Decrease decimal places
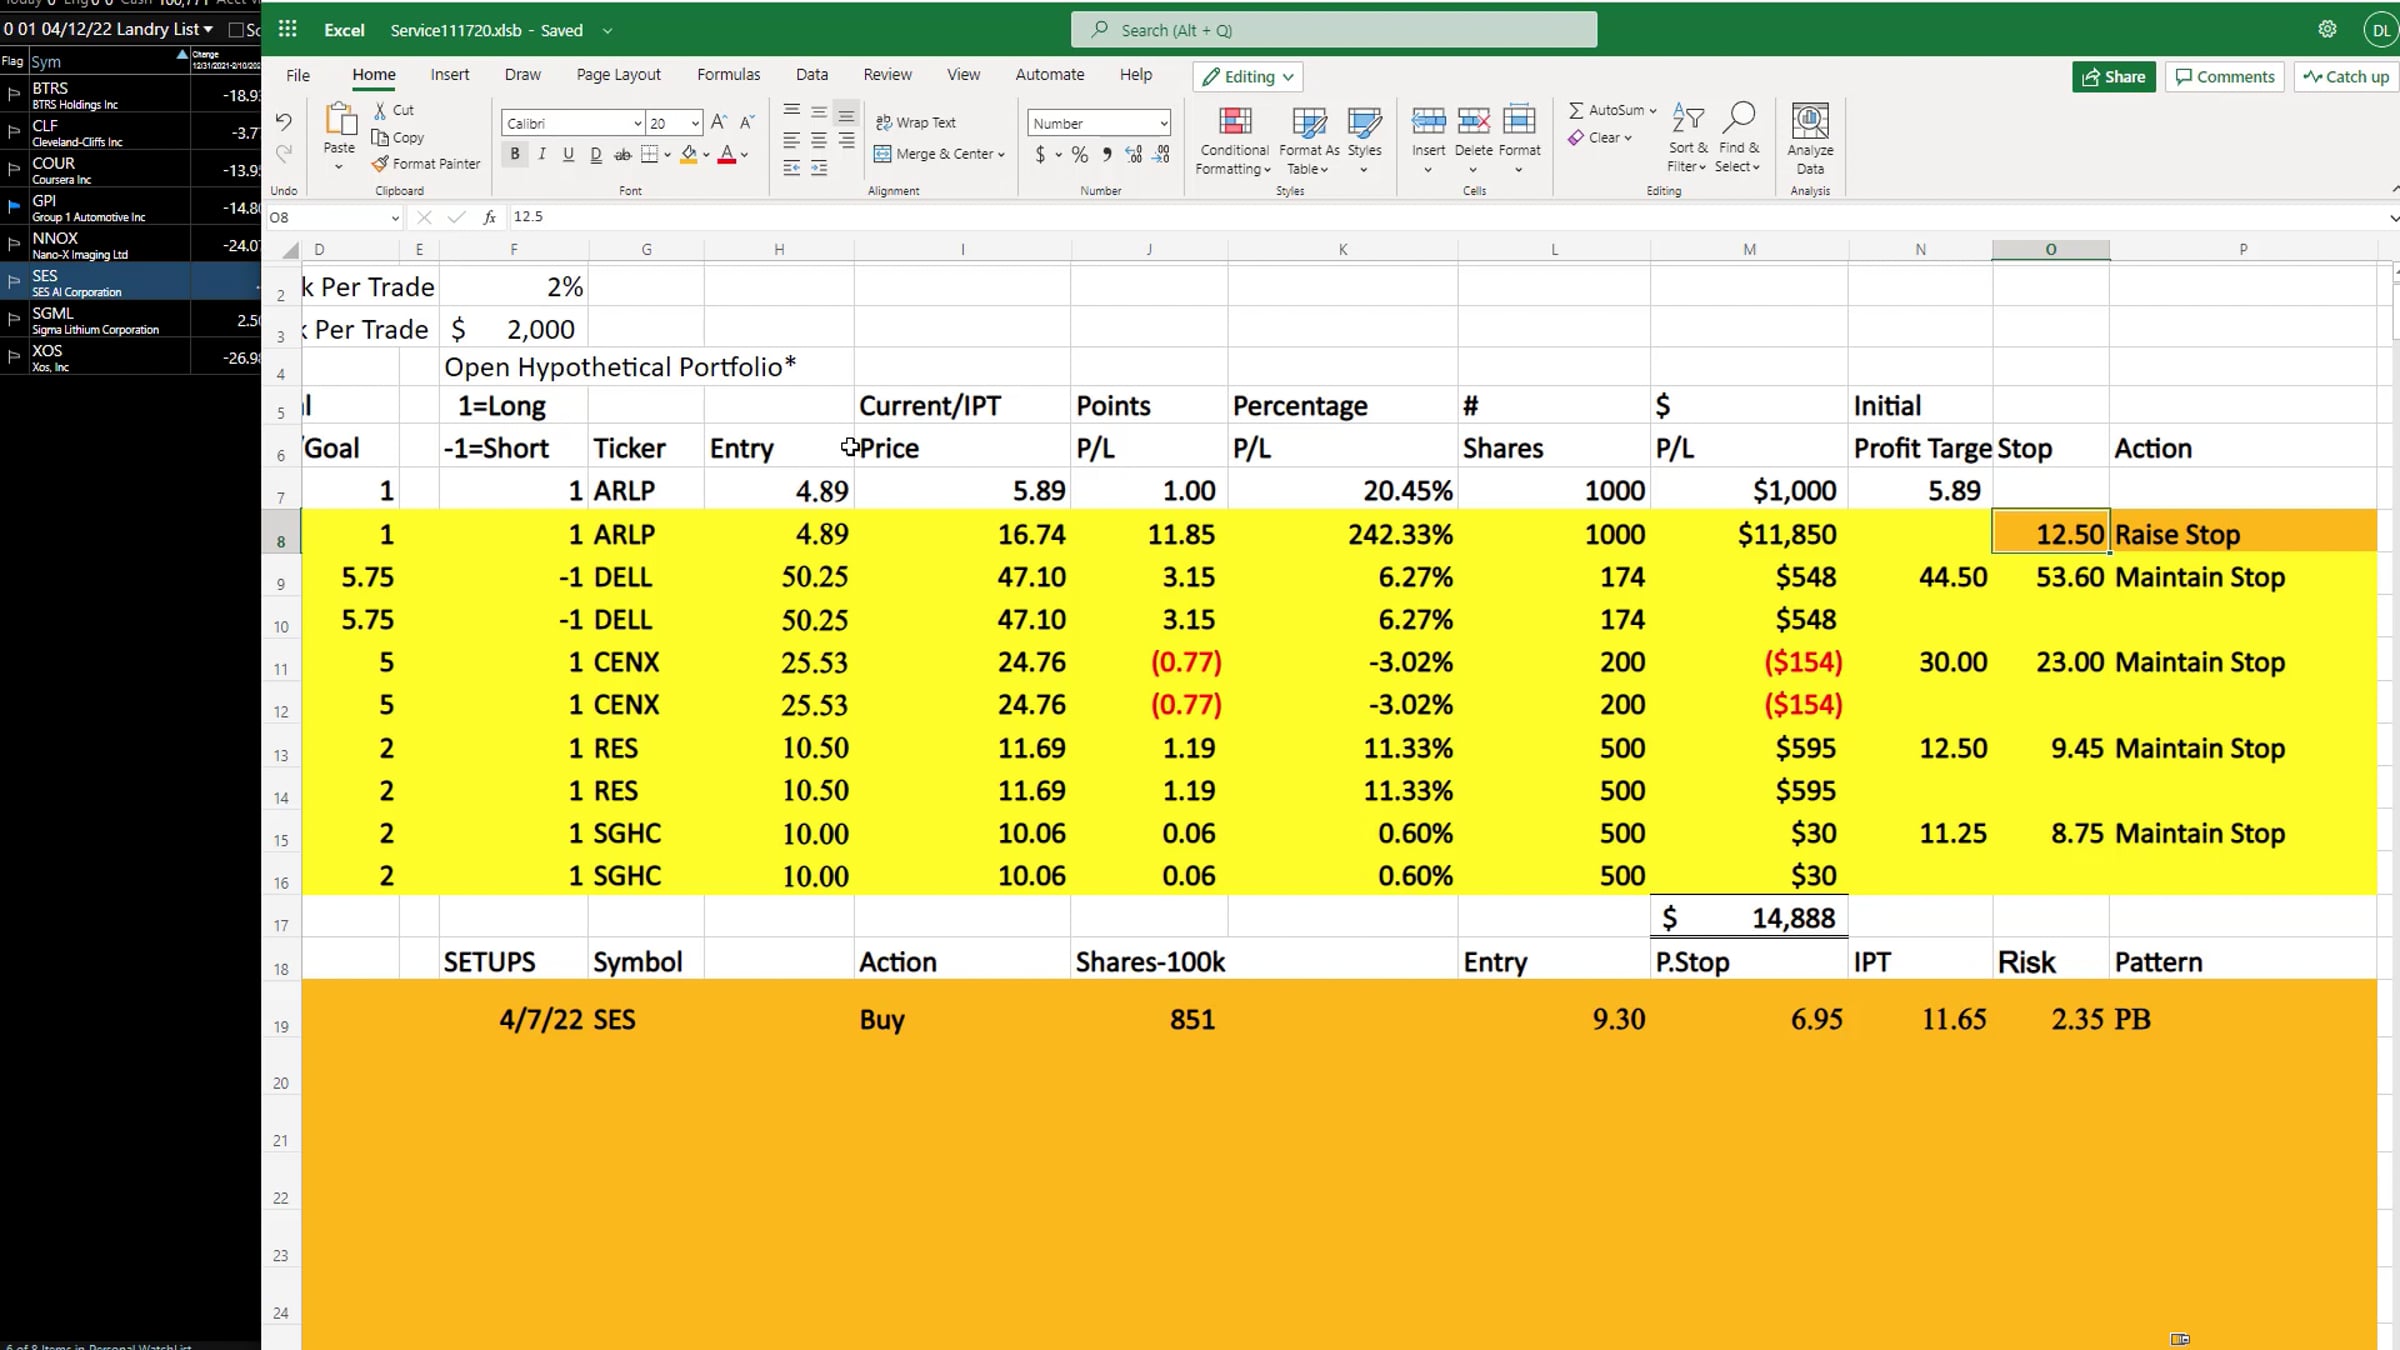The height and width of the screenshot is (1350, 2400). coord(1161,154)
